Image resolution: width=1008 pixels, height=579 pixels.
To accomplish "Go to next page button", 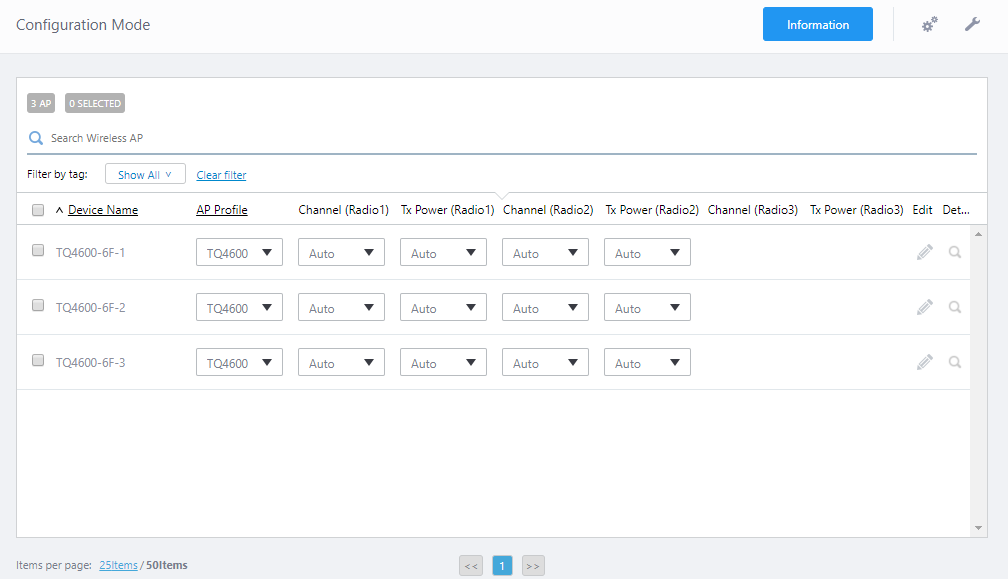I will click(x=533, y=566).
